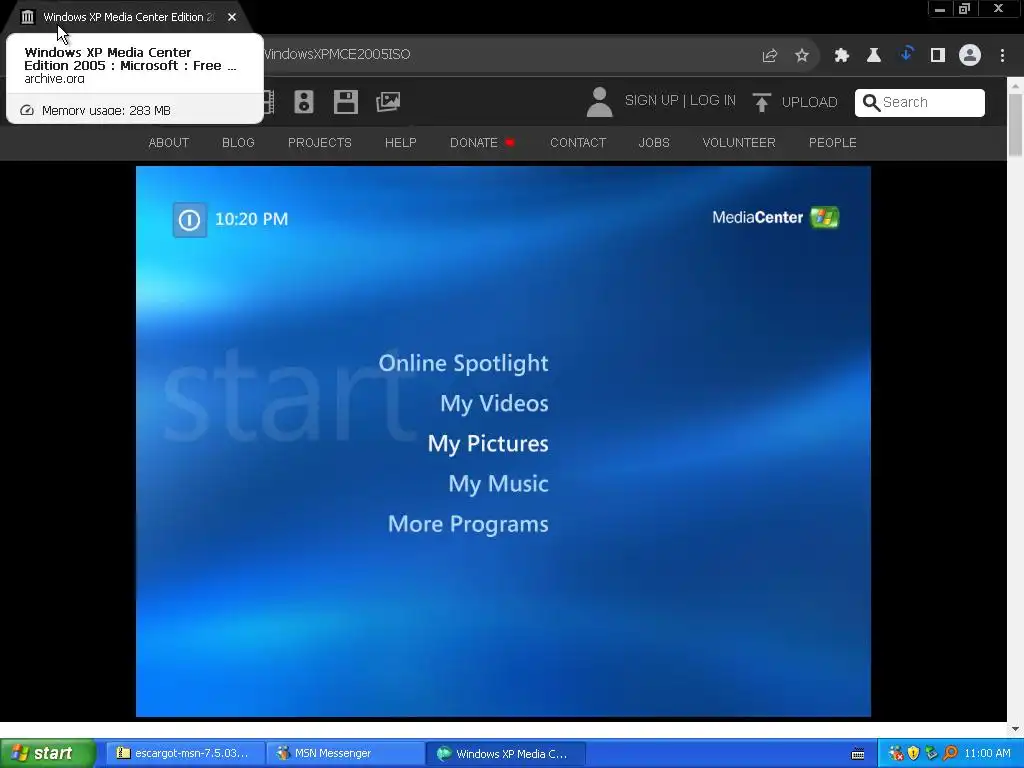1024x768 pixels.
Task: Switch to Windows XP Media C... taskbar item
Action: 505,754
